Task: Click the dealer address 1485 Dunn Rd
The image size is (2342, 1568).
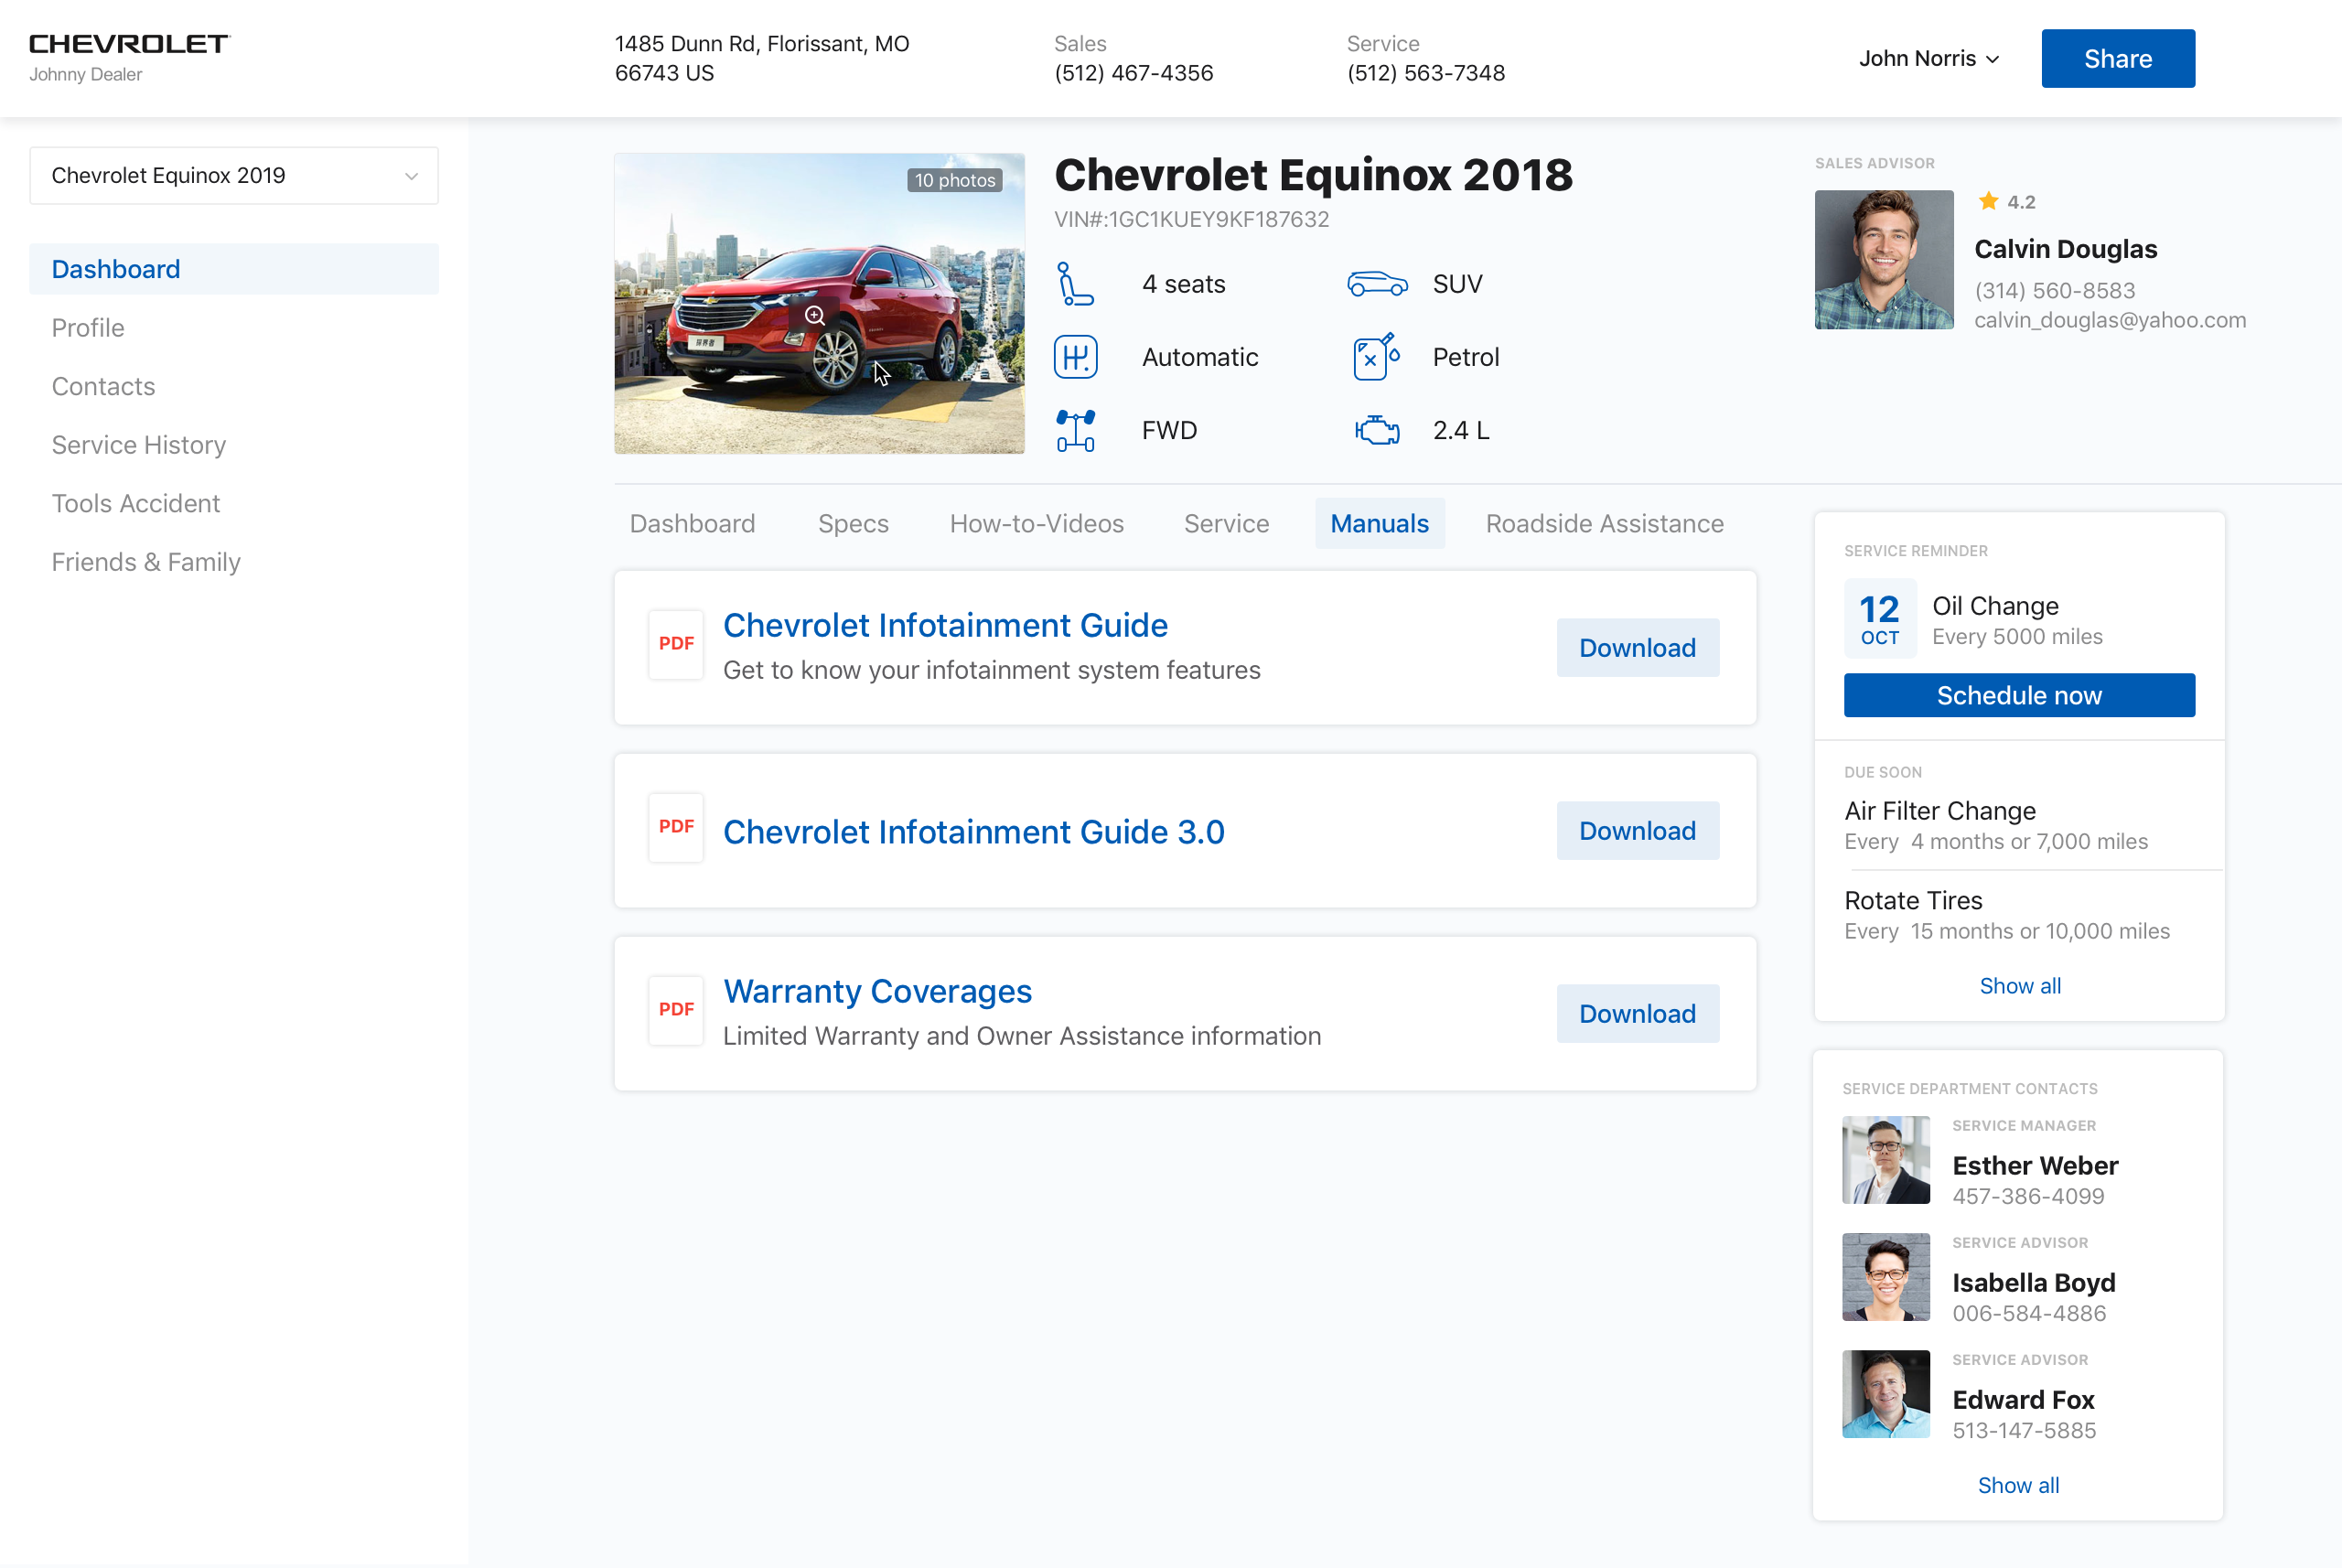Action: coord(762,58)
